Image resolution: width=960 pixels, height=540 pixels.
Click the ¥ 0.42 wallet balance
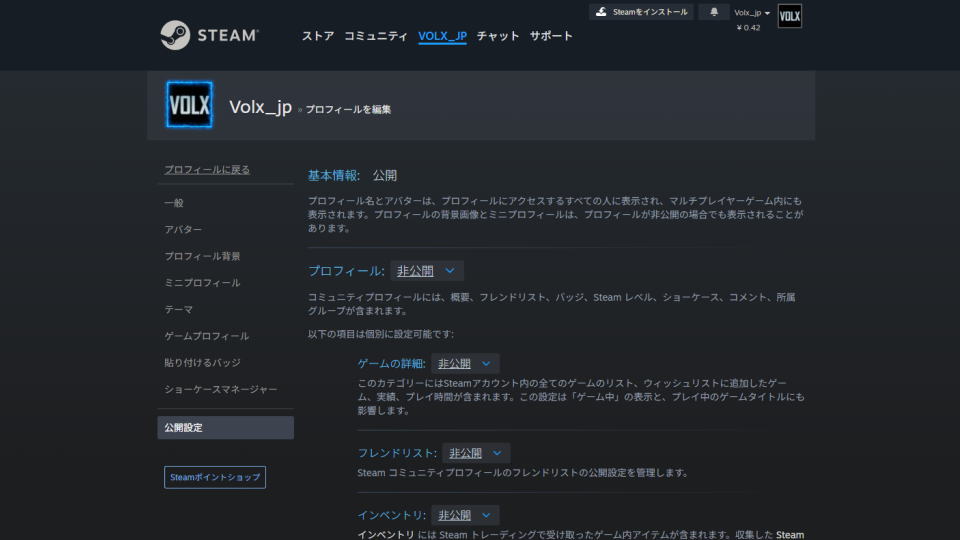pyautogui.click(x=748, y=28)
